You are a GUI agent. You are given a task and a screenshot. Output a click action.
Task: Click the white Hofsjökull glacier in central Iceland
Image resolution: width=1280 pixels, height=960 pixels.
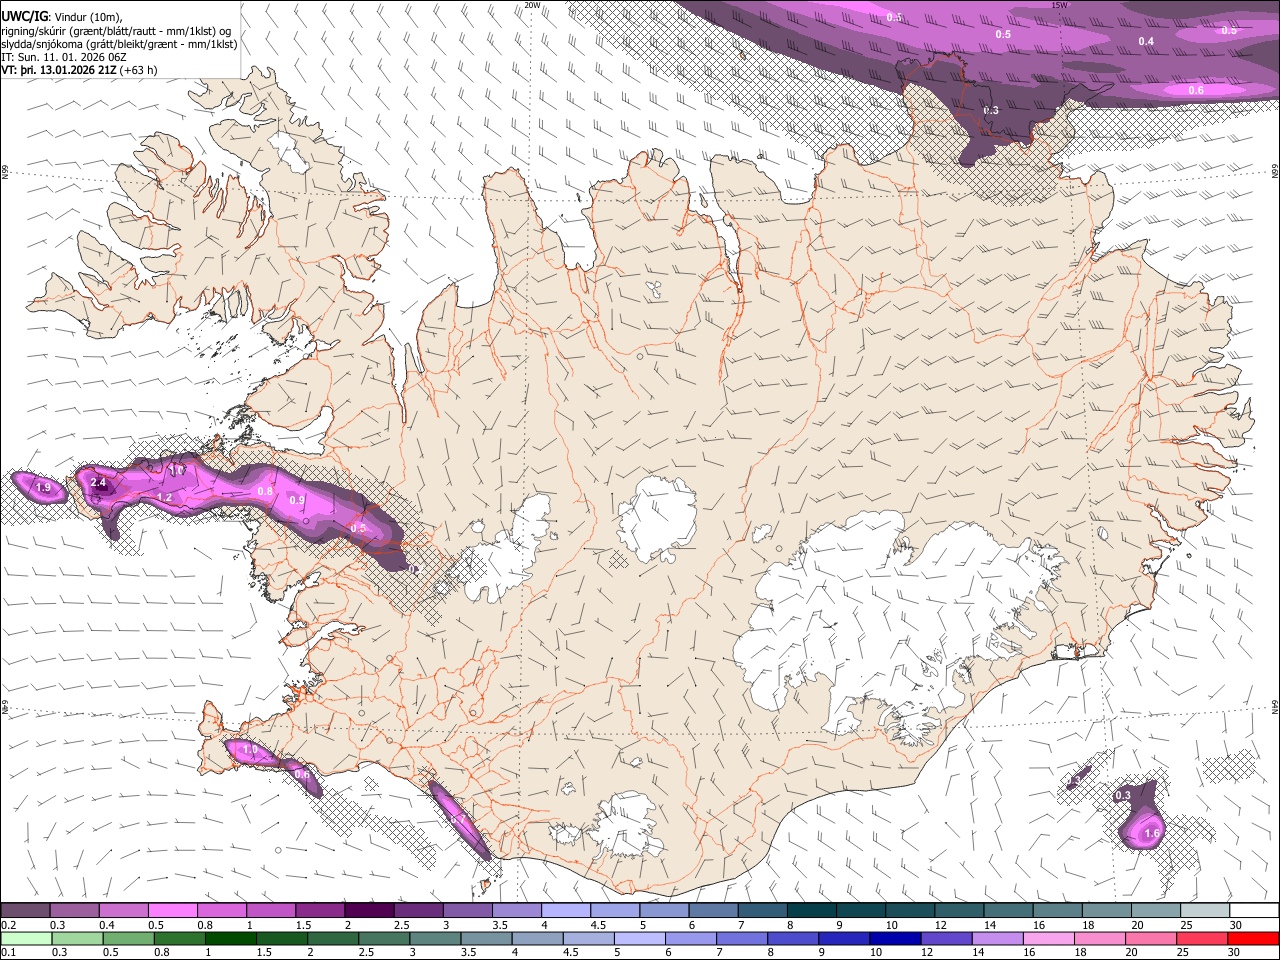(x=657, y=518)
